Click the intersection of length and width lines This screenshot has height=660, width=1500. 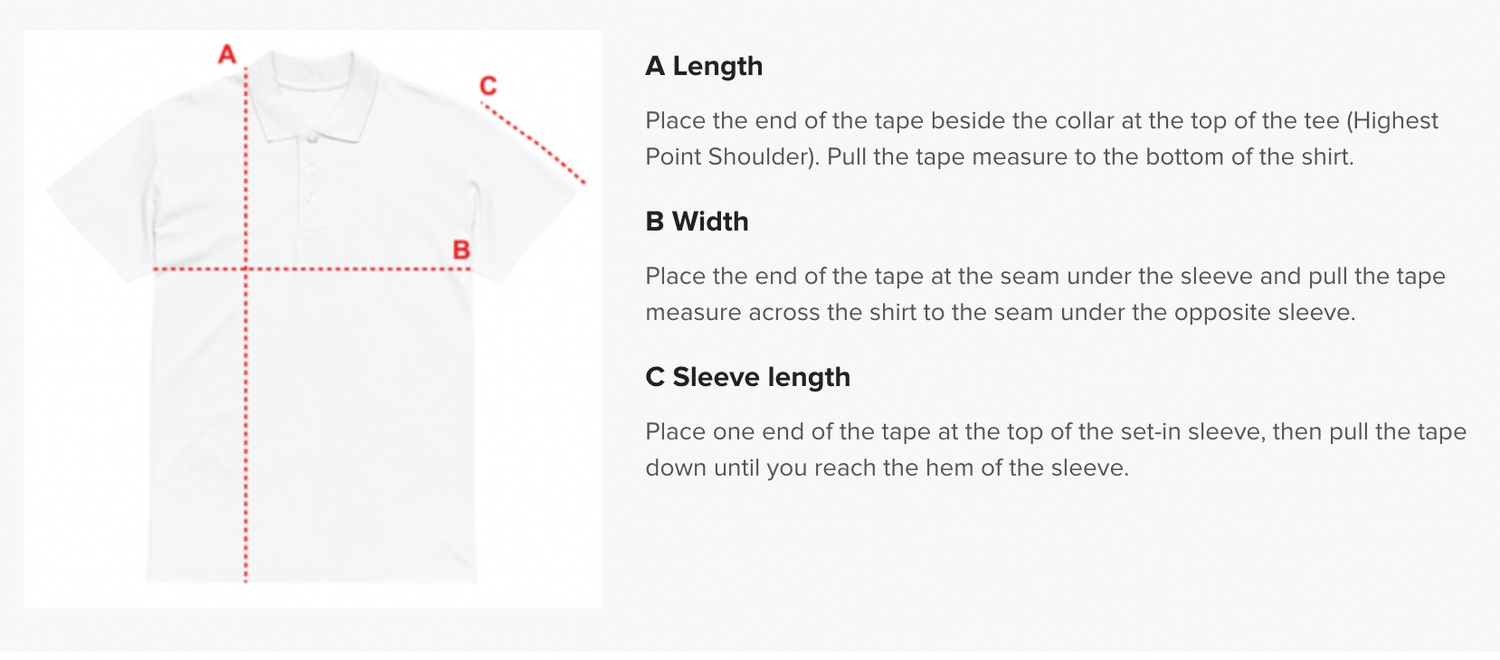pos(246,269)
